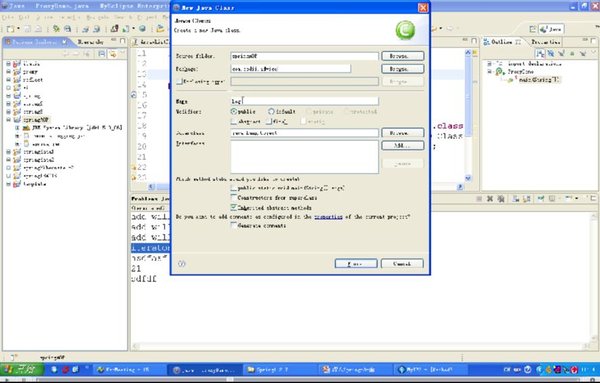Viewport: 600px width, 383px height.
Task: Click the open folder icon in main toolbar
Action: 160,29
